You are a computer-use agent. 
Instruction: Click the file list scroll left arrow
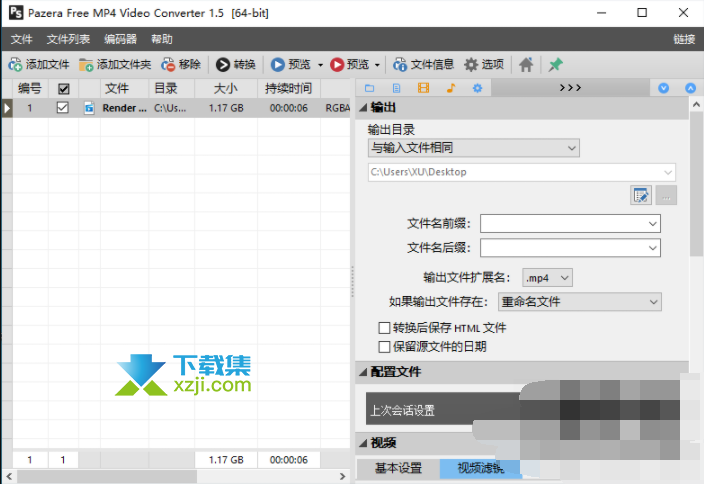click(9, 476)
